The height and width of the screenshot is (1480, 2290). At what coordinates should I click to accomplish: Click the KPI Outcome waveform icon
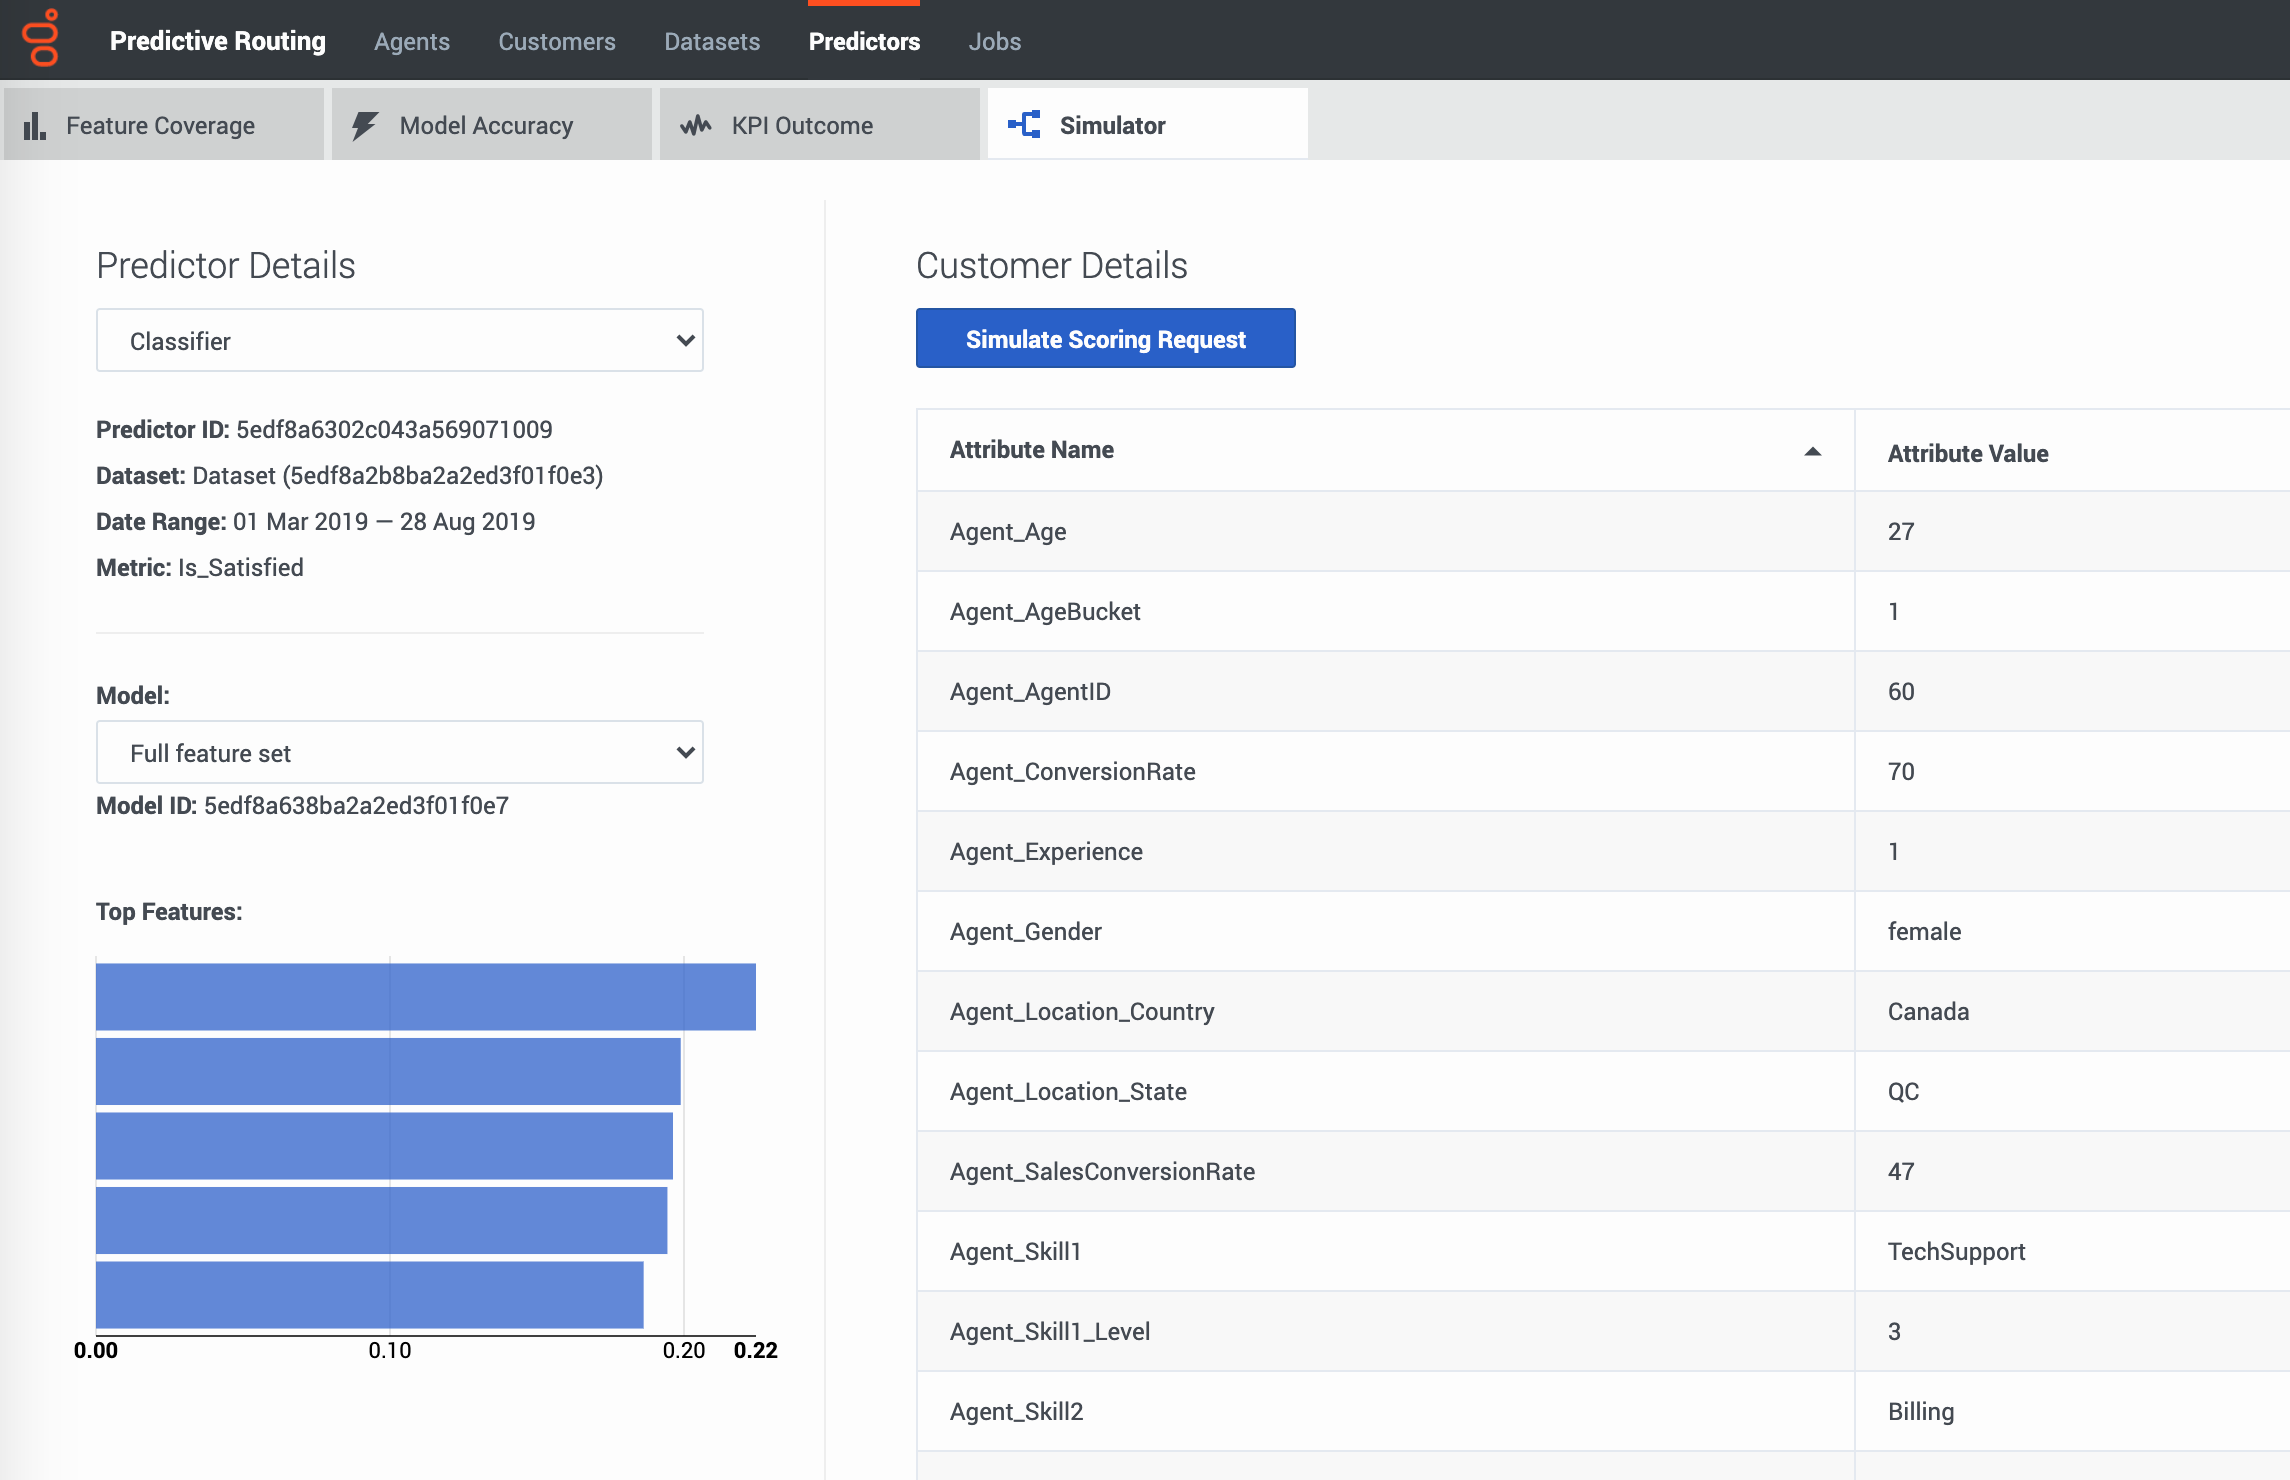695,125
